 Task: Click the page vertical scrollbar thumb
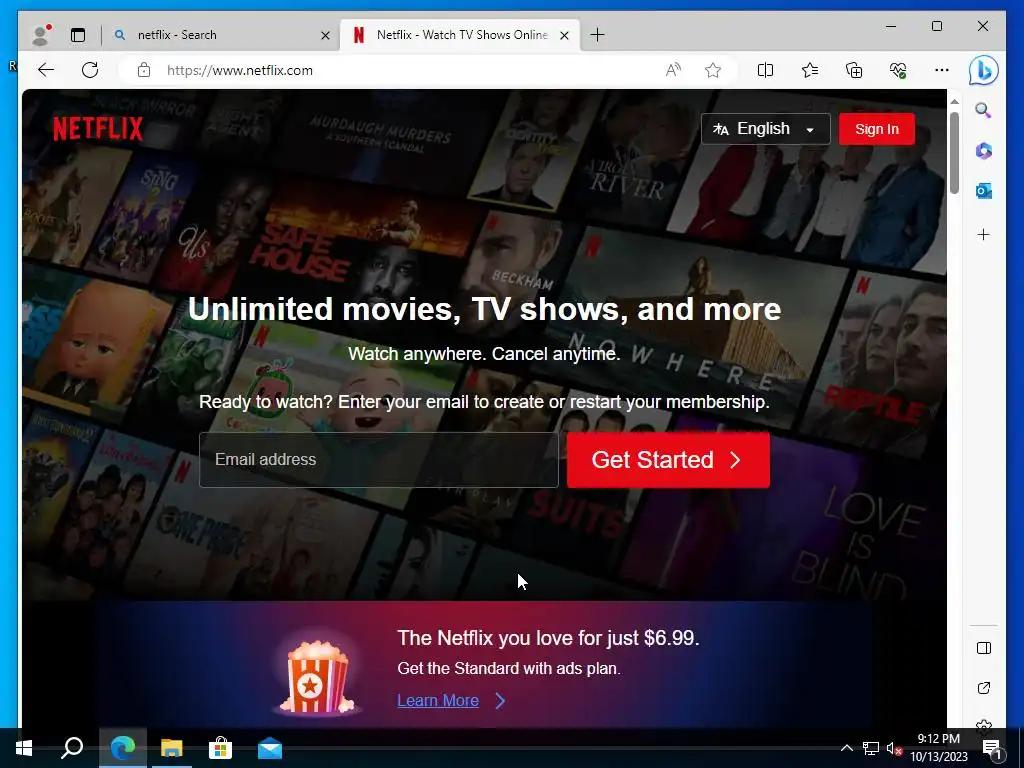point(954,153)
